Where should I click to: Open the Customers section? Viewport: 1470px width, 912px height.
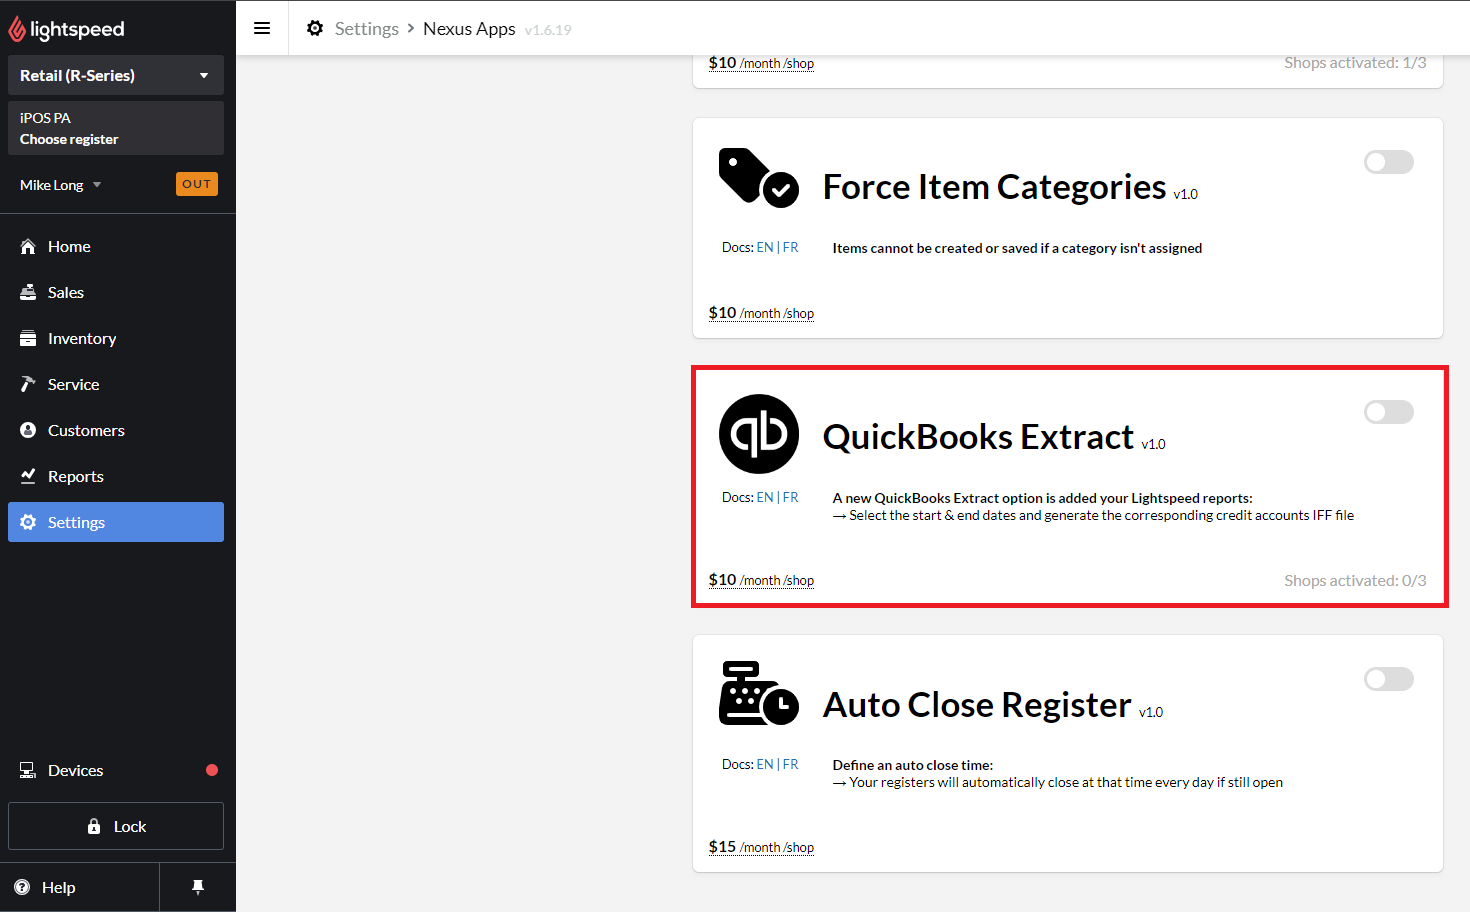coord(116,430)
